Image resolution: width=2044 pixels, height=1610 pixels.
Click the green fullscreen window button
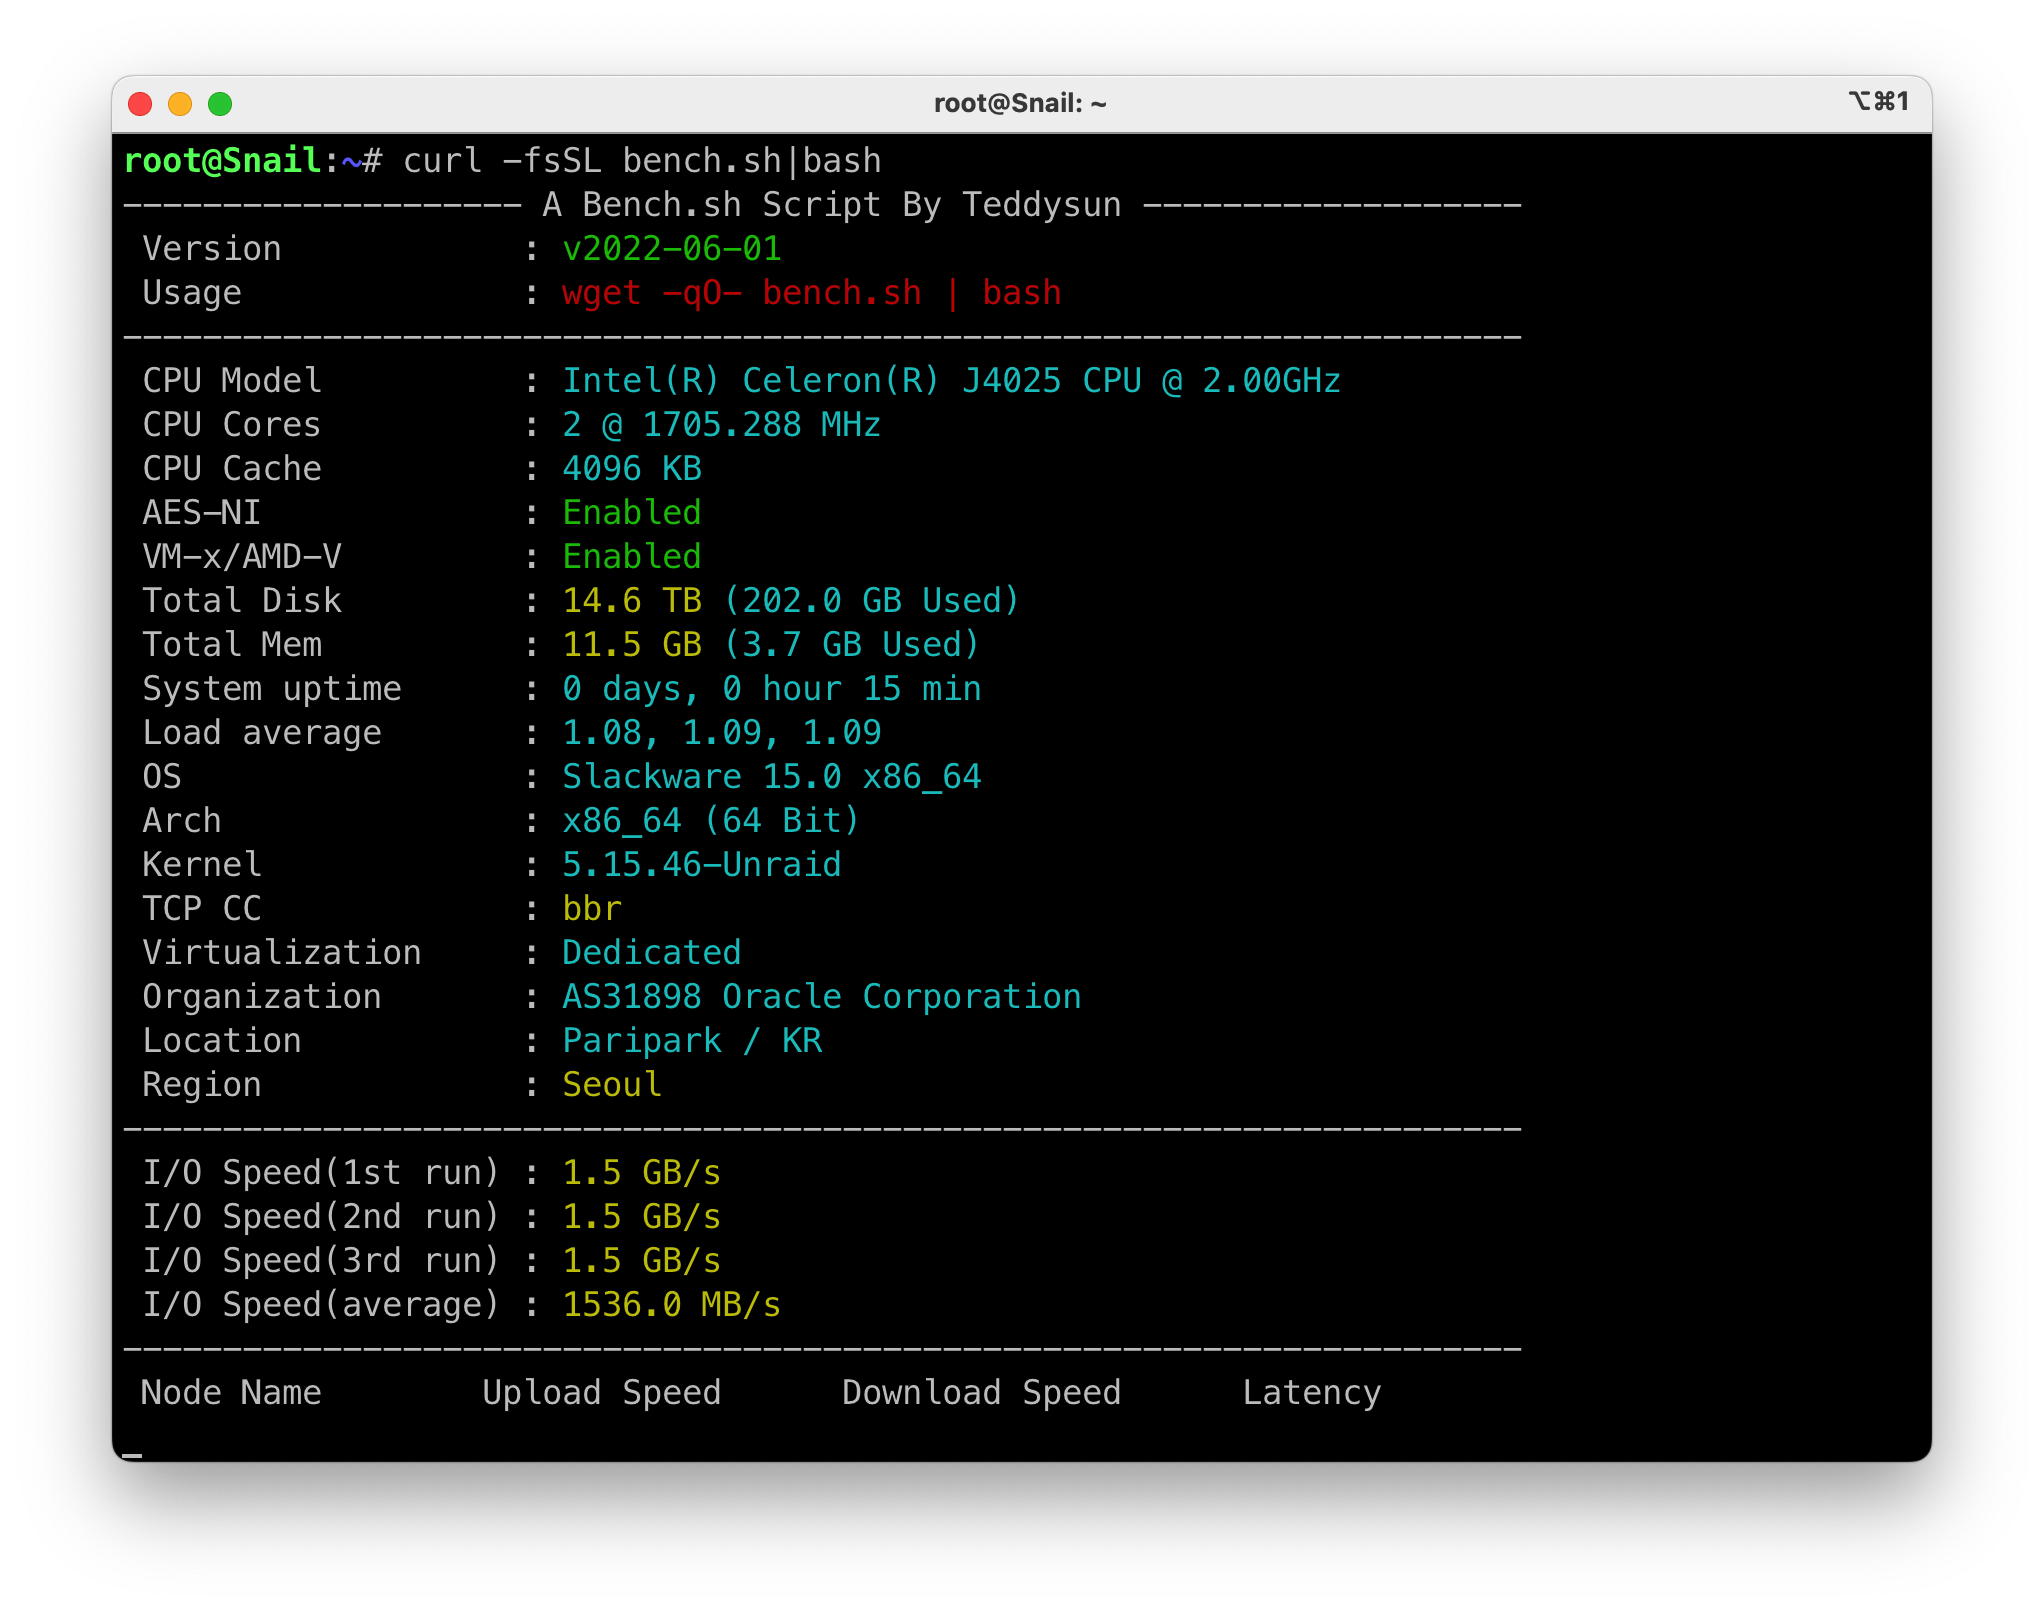(220, 104)
